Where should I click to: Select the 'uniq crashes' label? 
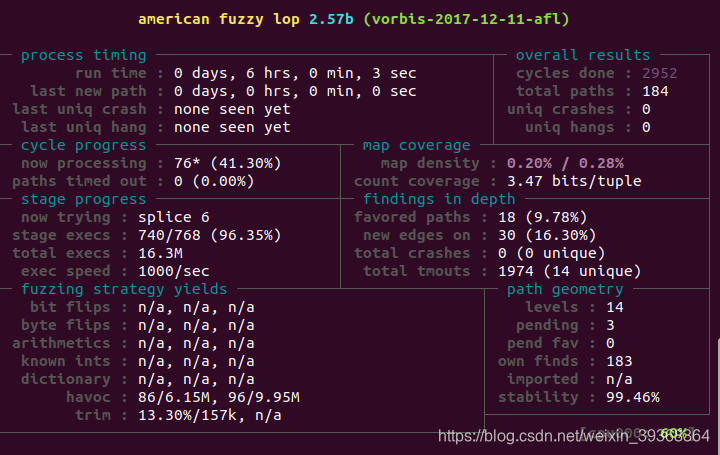click(561, 109)
